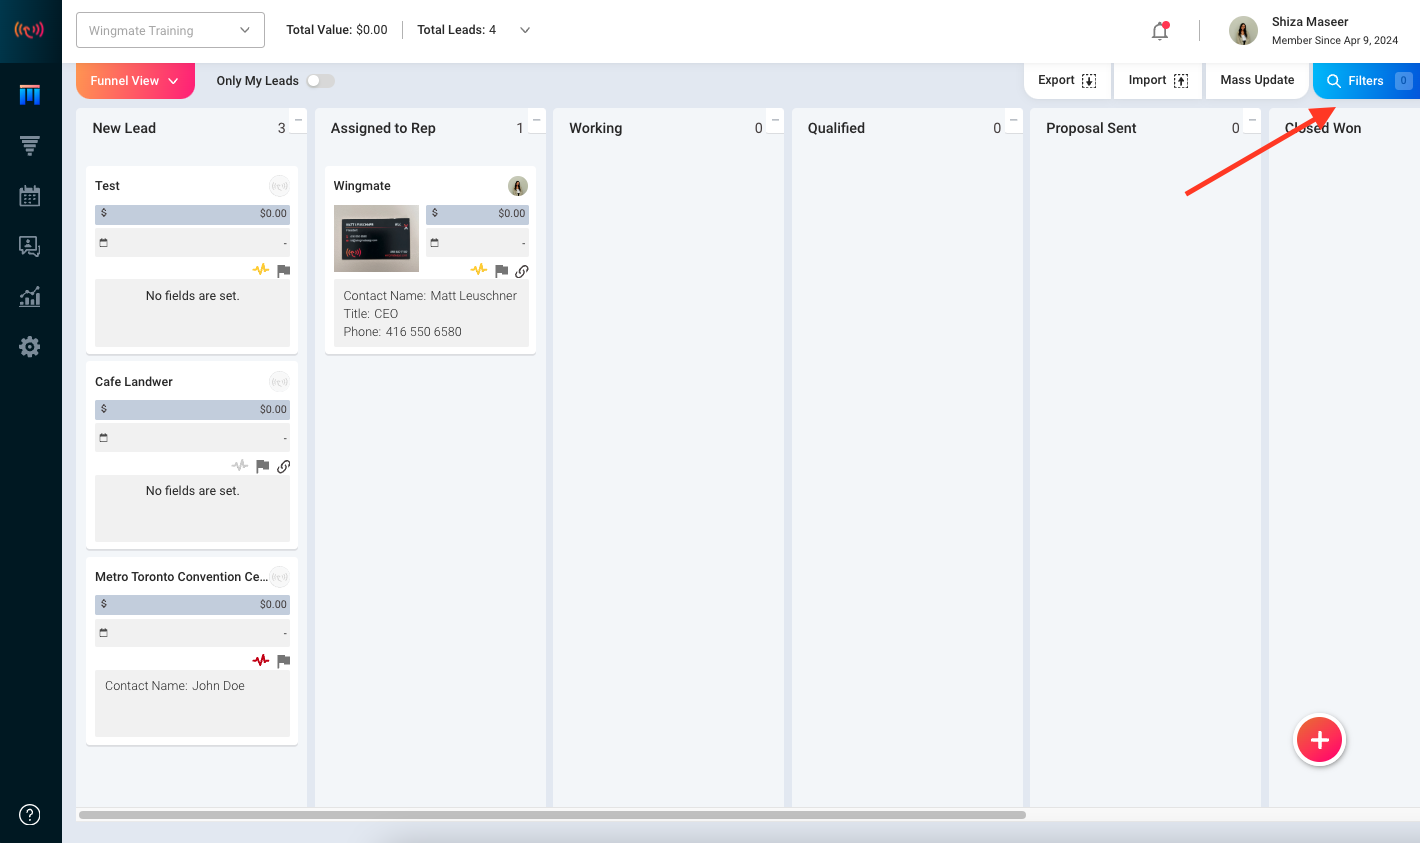The width and height of the screenshot is (1420, 843).
Task: Open the Wingmate lead card title
Action: [x=362, y=186]
